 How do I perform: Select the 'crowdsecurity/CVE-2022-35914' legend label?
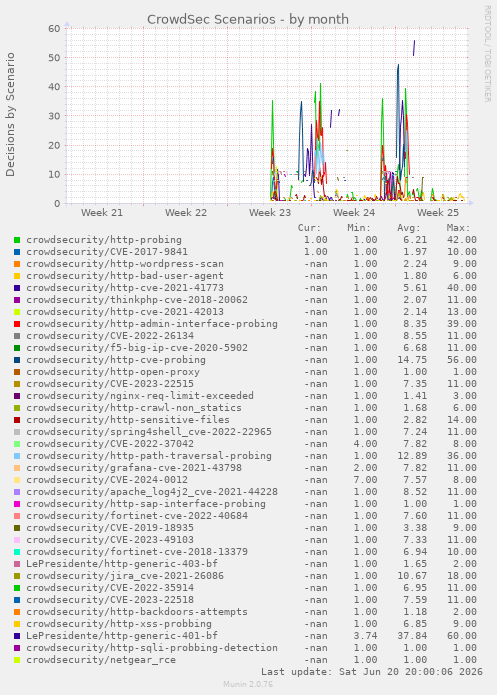point(110,588)
